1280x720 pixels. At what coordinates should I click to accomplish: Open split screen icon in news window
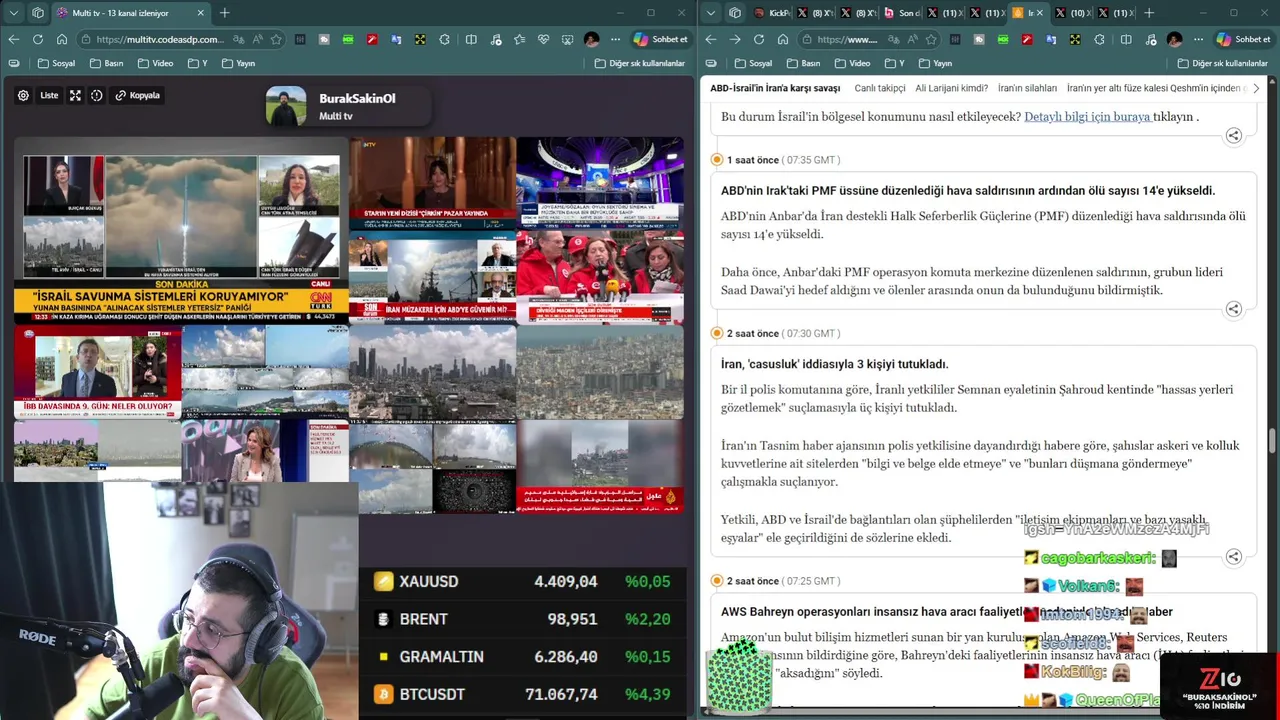tap(1126, 39)
